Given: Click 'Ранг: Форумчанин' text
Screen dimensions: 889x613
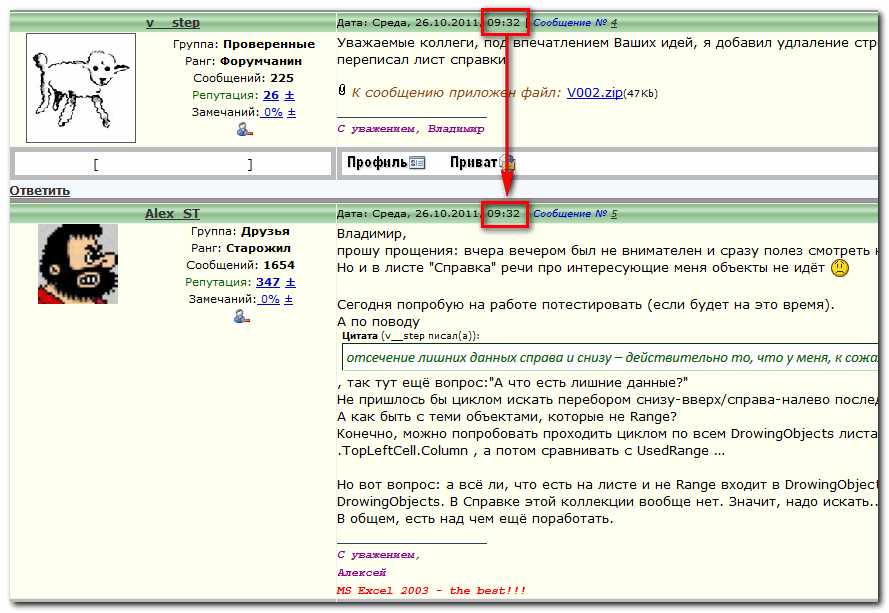Looking at the screenshot, I should (243, 61).
